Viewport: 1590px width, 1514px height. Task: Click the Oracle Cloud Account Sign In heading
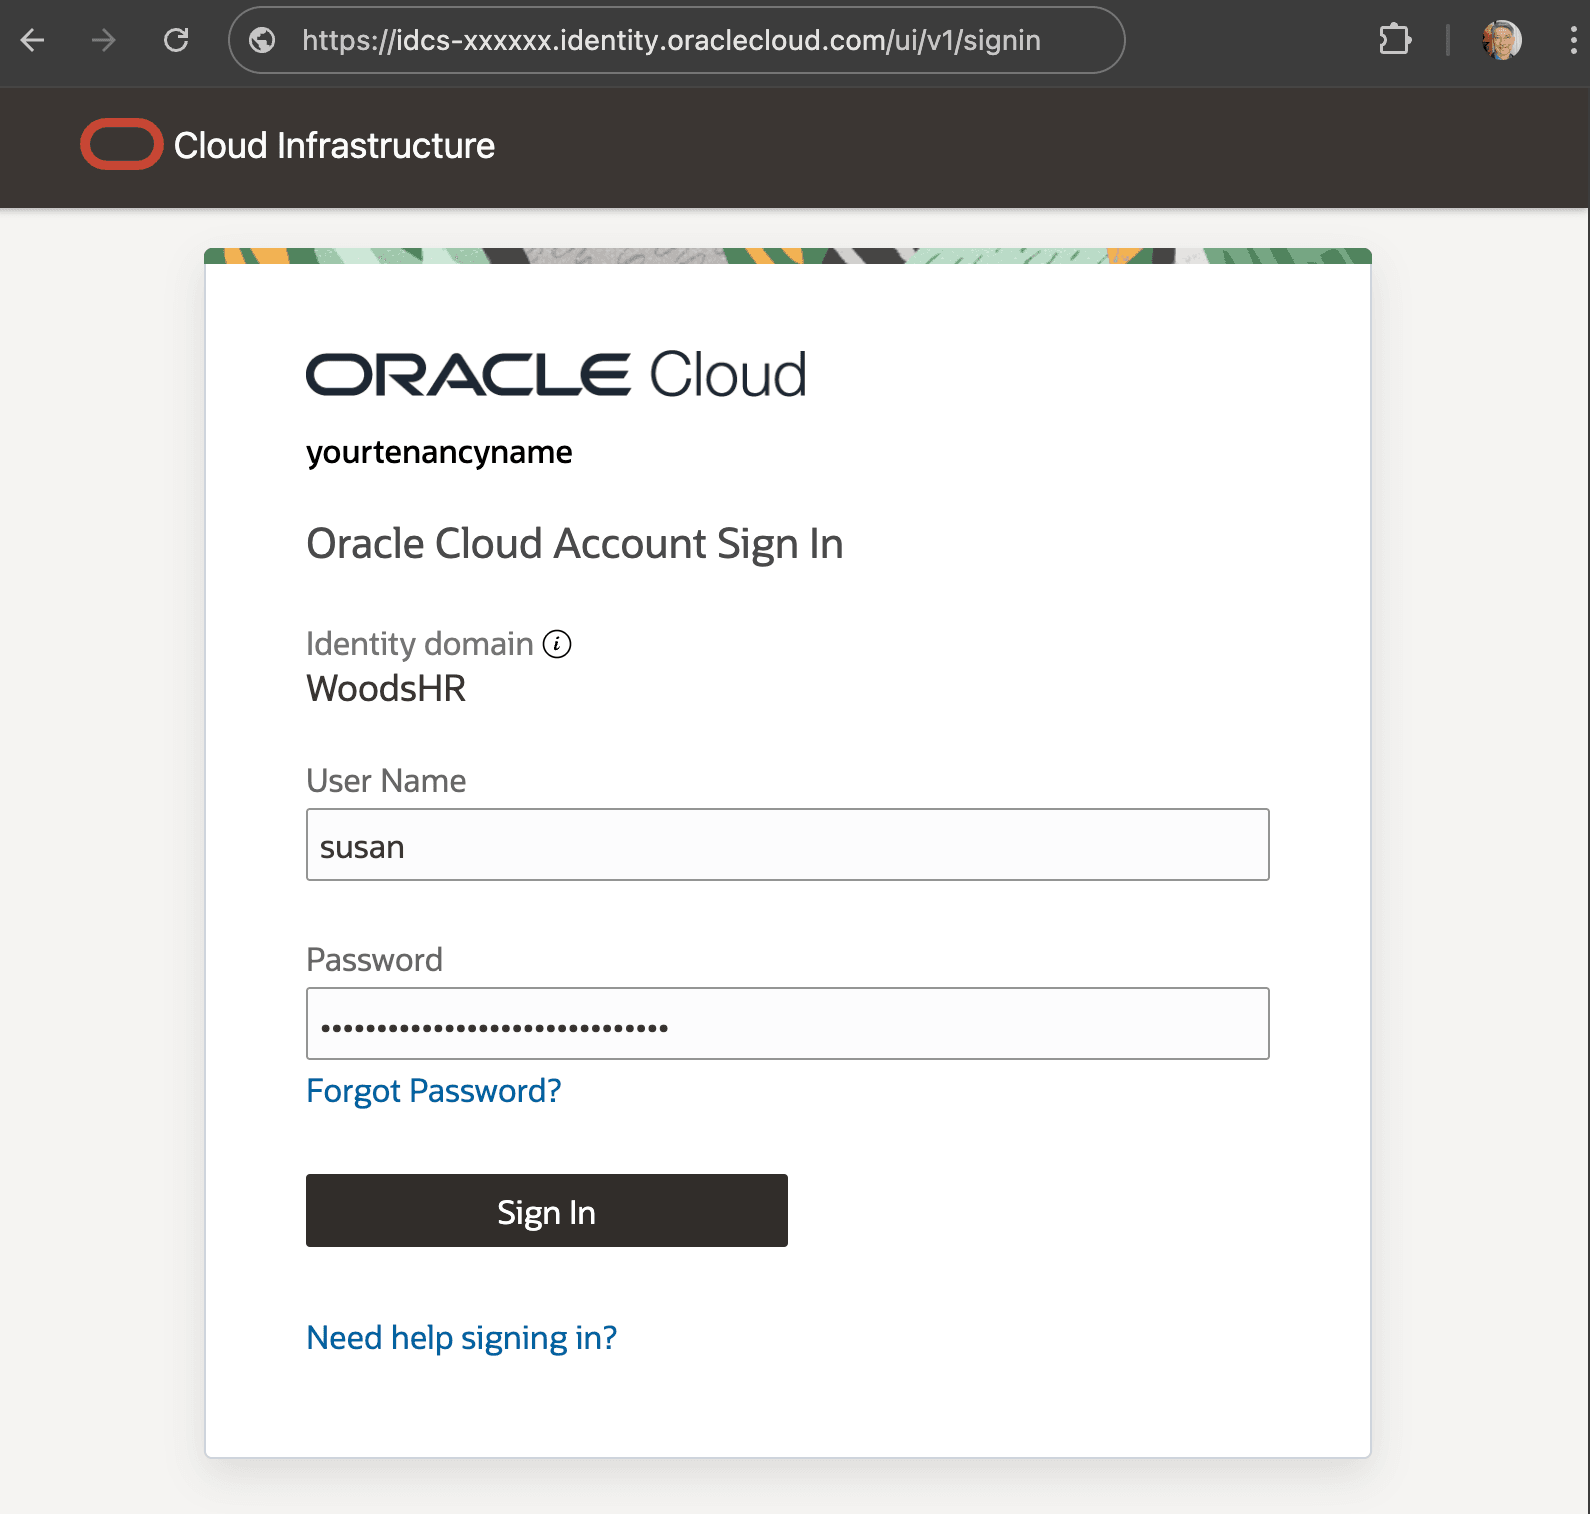[x=575, y=545]
